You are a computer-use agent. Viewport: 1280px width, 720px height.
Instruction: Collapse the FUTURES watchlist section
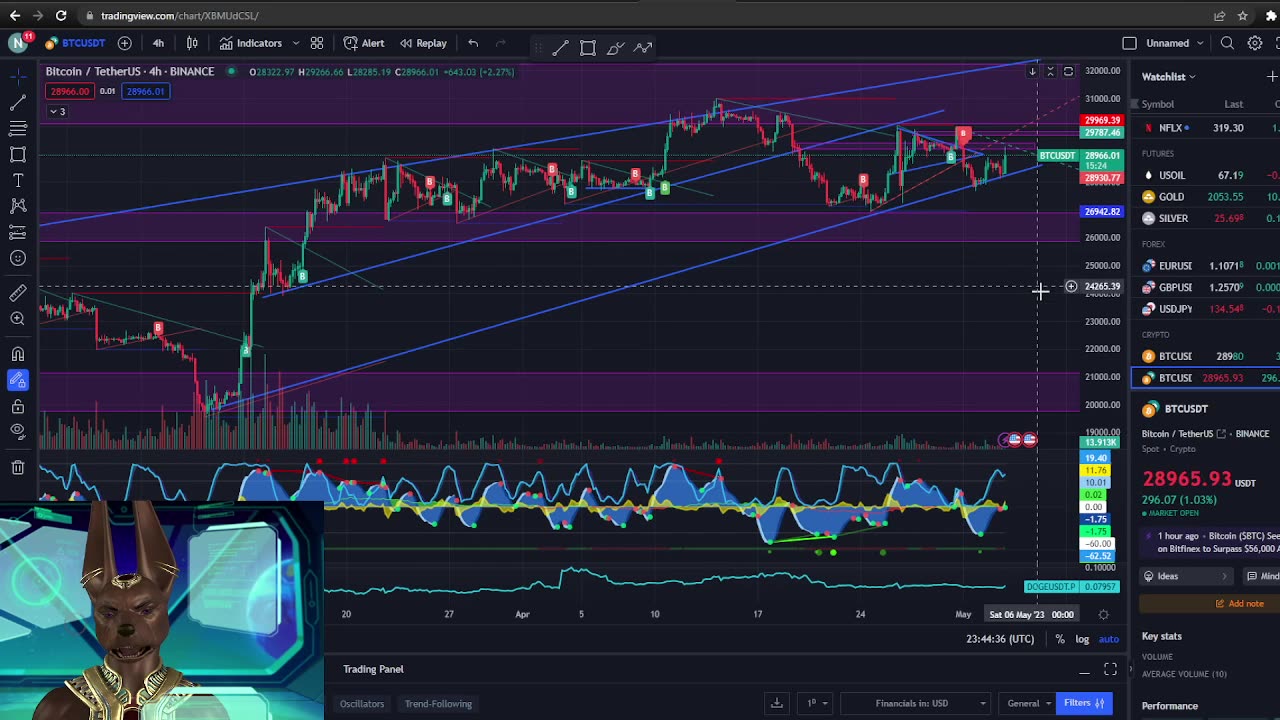click(x=1158, y=154)
